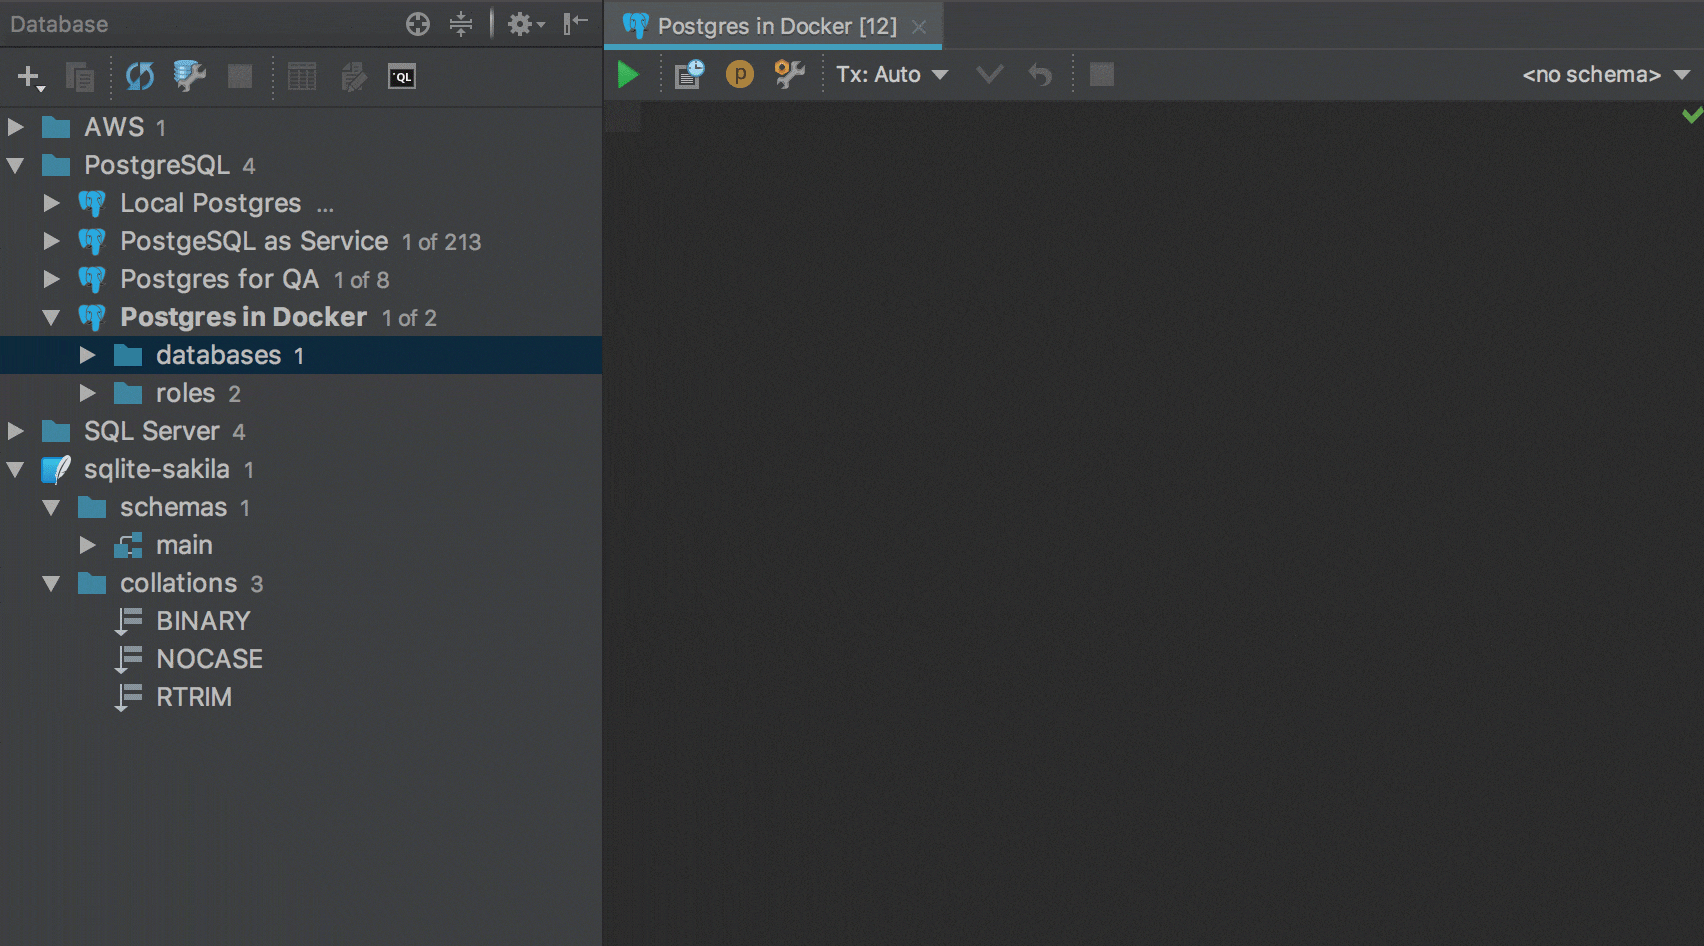Collapse the Postgres in Docker connection
1704x946 pixels.
pos(51,317)
